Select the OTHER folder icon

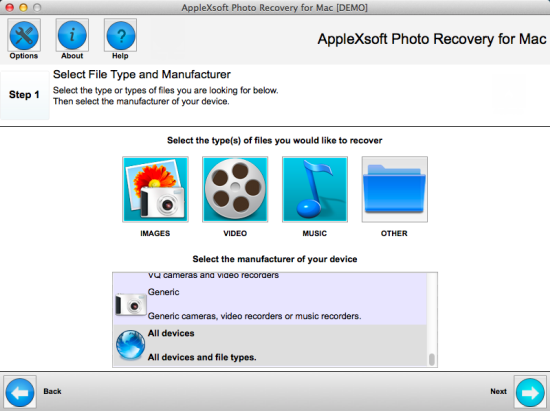395,189
